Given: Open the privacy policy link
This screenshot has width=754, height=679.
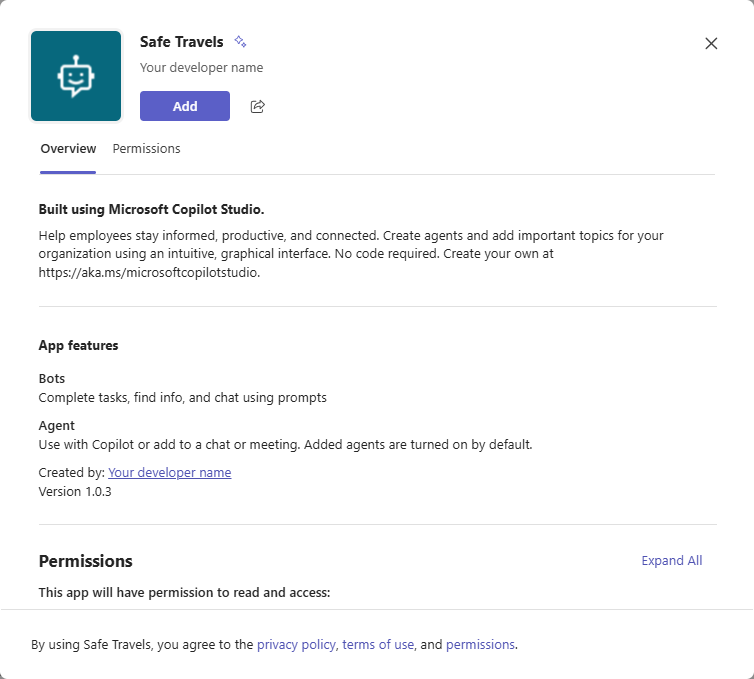Looking at the screenshot, I should [x=296, y=645].
